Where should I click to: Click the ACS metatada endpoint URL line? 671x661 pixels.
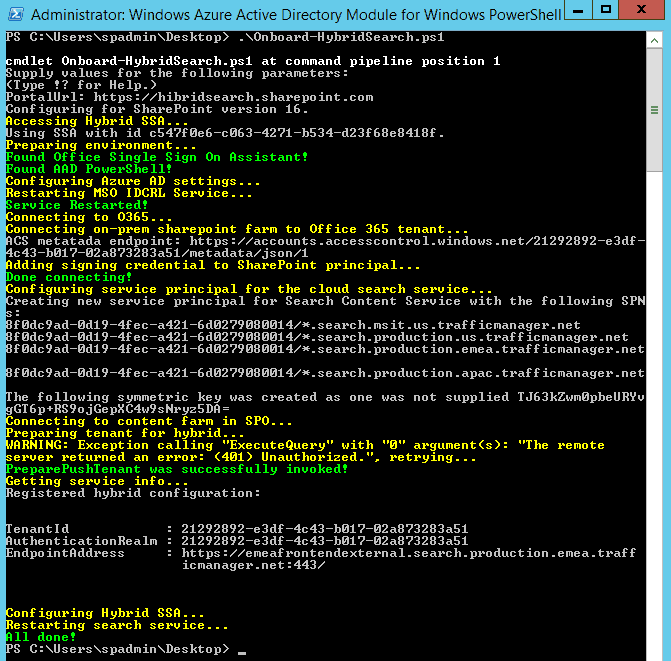tap(325, 247)
